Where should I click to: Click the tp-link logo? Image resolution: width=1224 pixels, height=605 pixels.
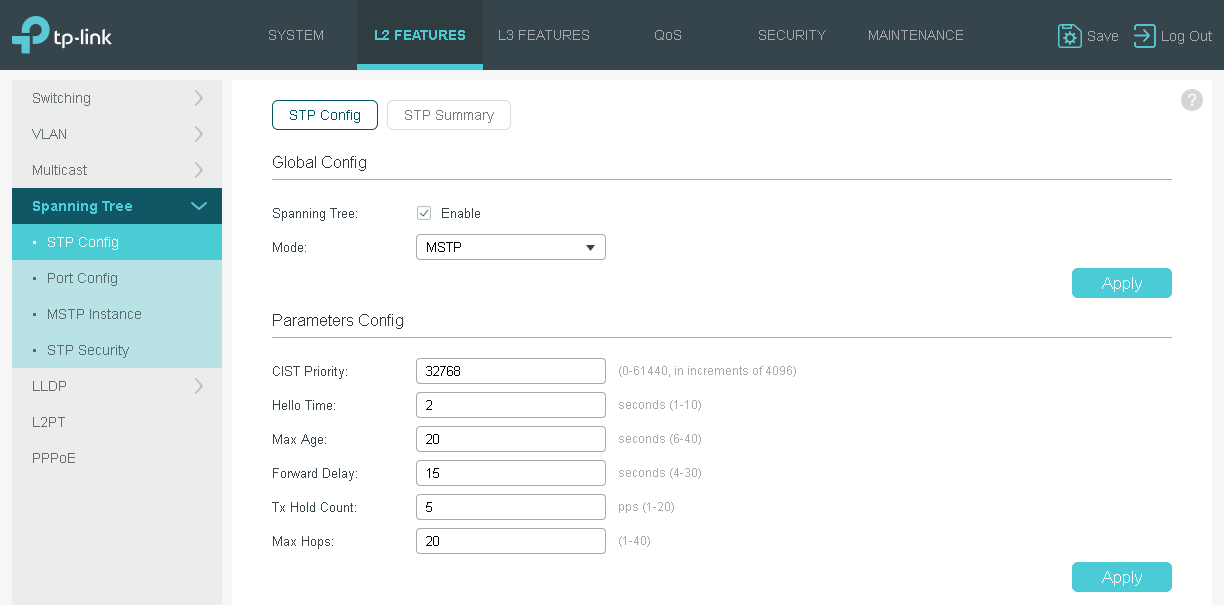click(x=62, y=35)
